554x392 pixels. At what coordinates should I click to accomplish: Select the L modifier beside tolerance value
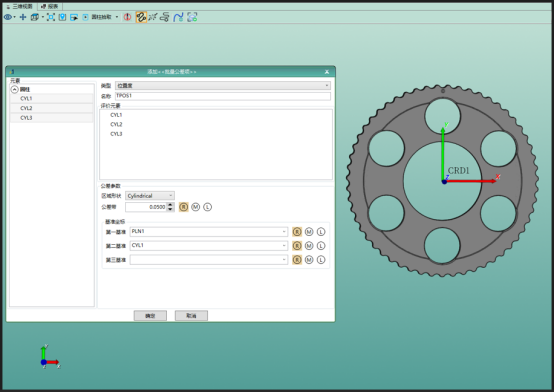click(x=208, y=207)
